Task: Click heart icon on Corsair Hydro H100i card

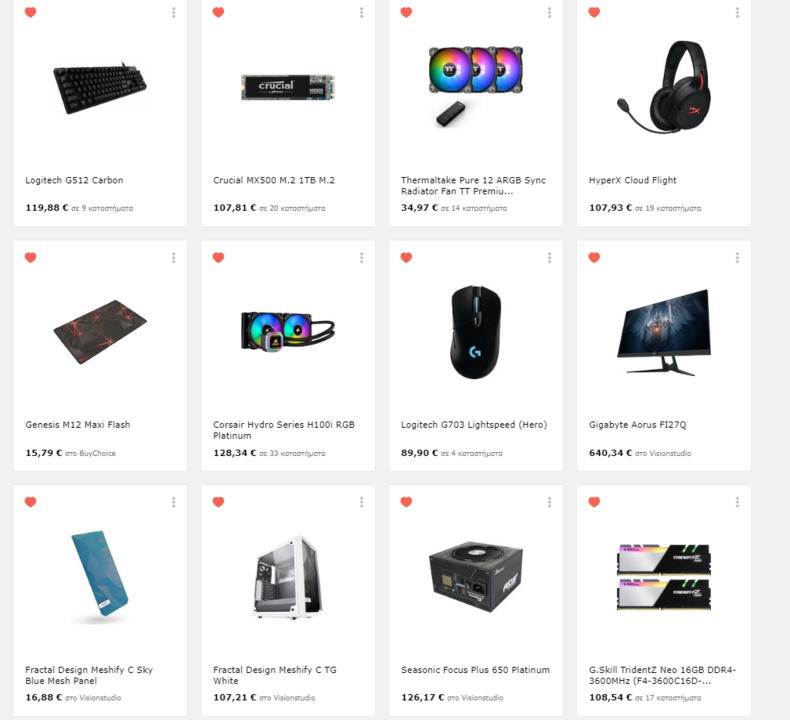Action: pyautogui.click(x=218, y=257)
